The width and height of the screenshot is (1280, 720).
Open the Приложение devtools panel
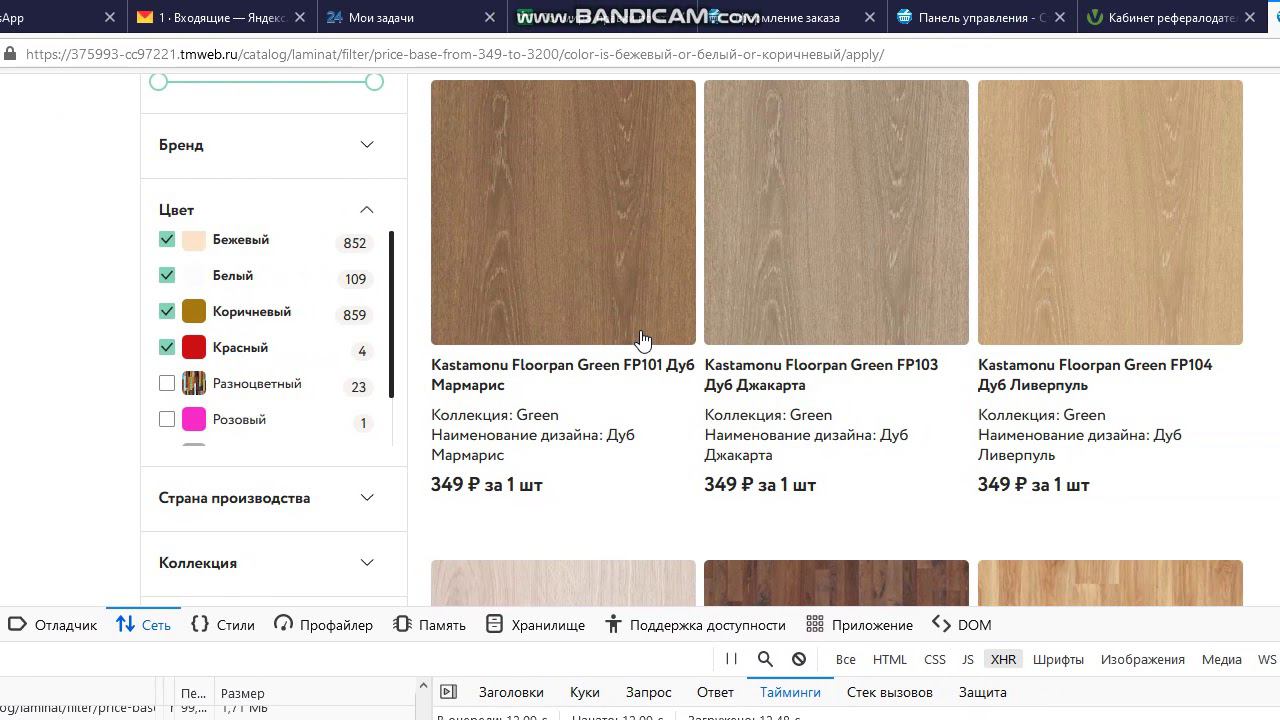click(860, 625)
